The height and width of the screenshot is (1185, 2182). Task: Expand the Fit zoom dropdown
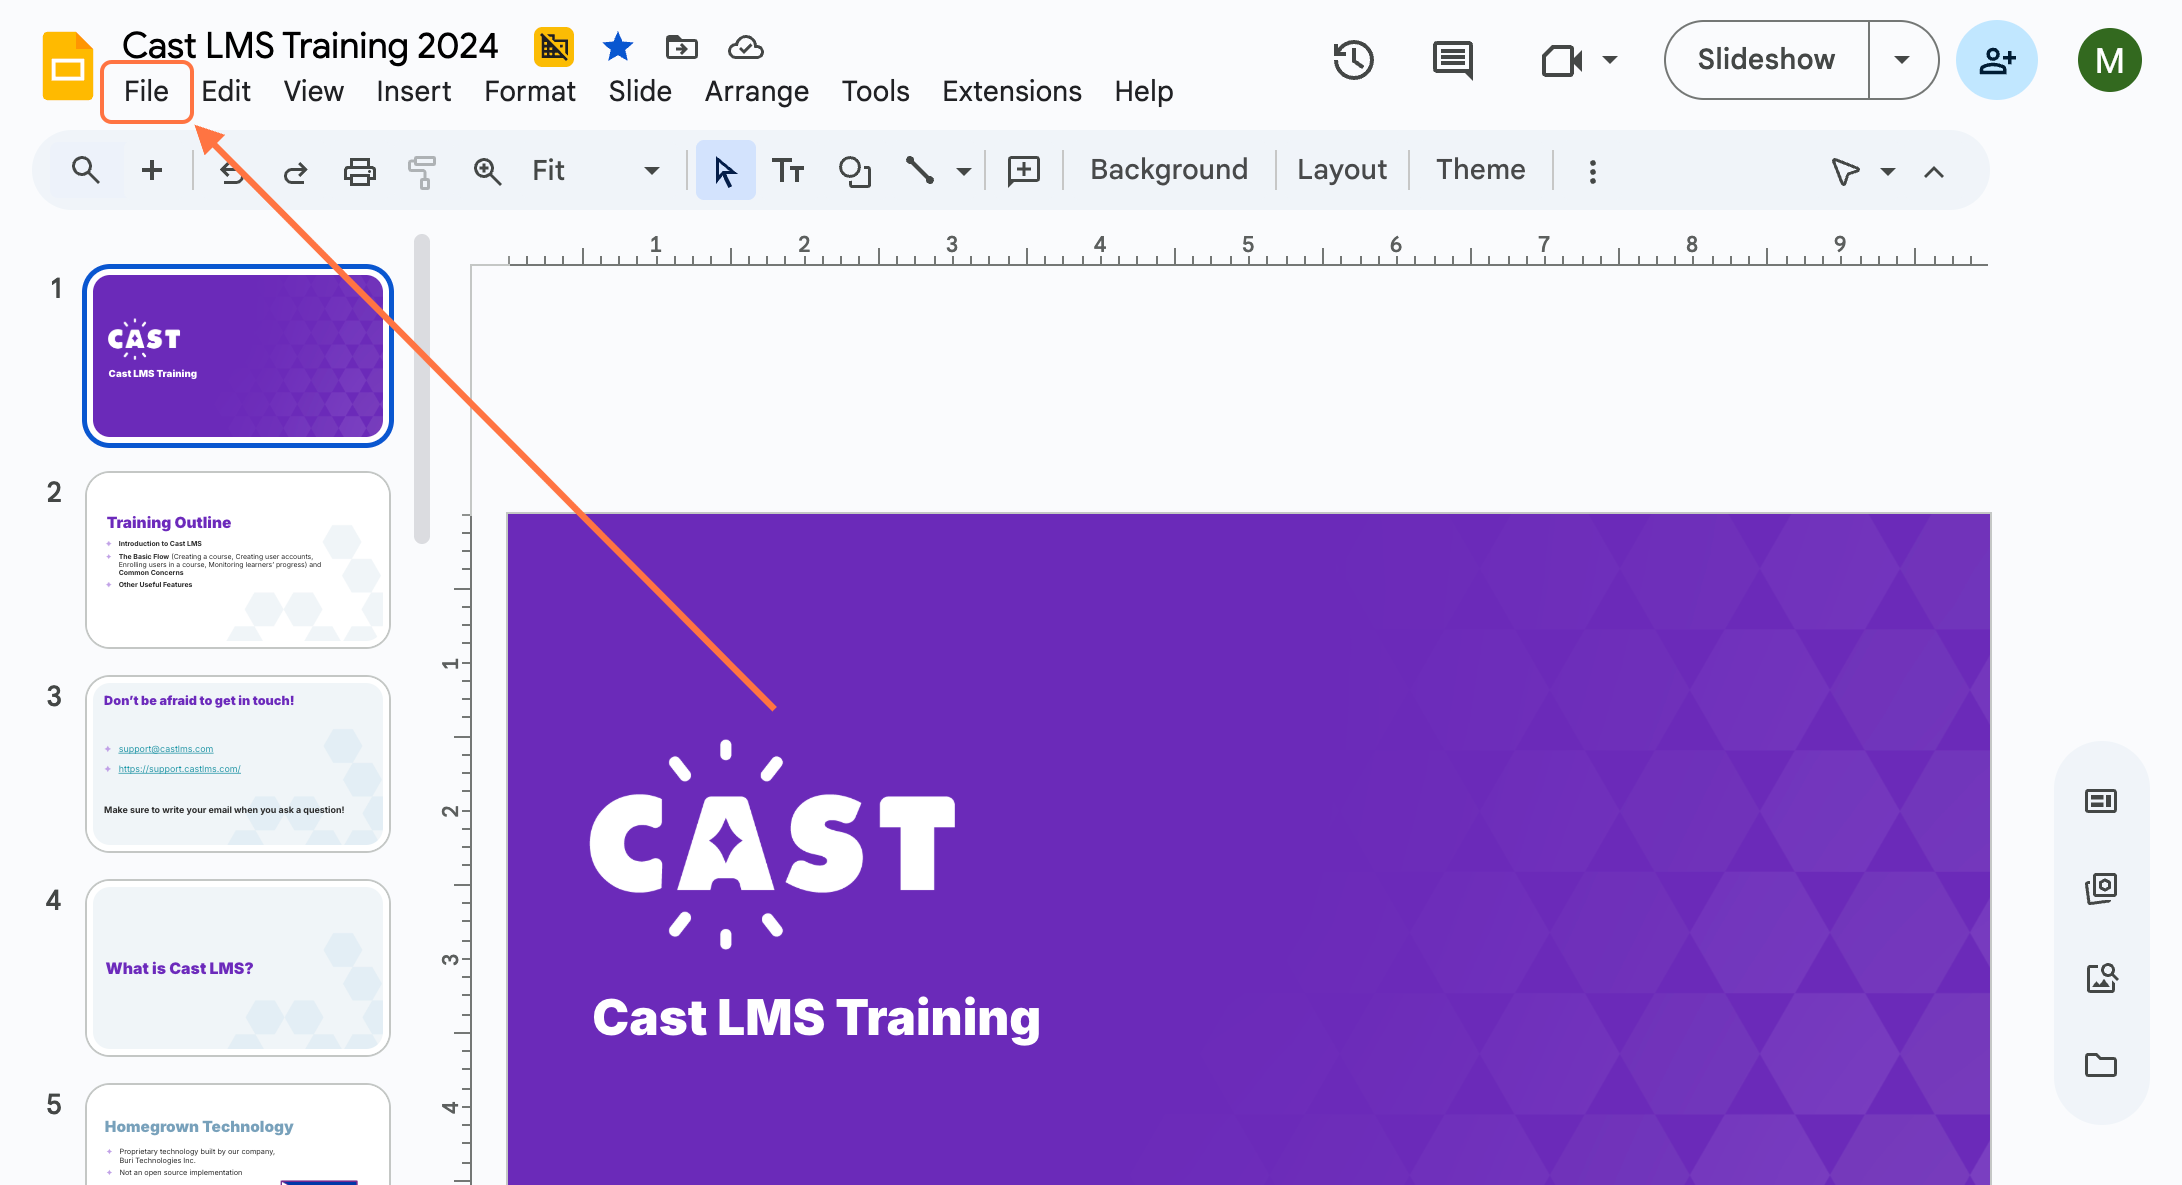point(651,171)
